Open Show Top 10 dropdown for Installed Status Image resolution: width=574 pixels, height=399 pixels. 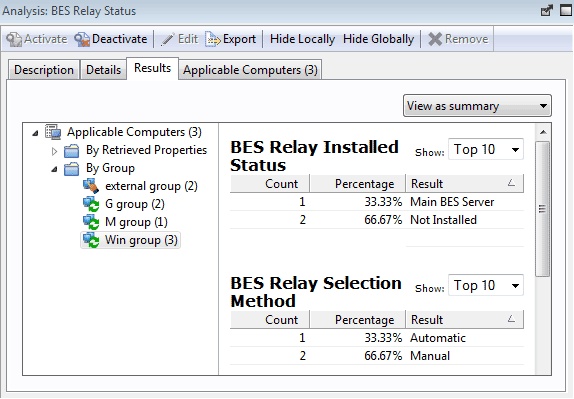(x=486, y=149)
